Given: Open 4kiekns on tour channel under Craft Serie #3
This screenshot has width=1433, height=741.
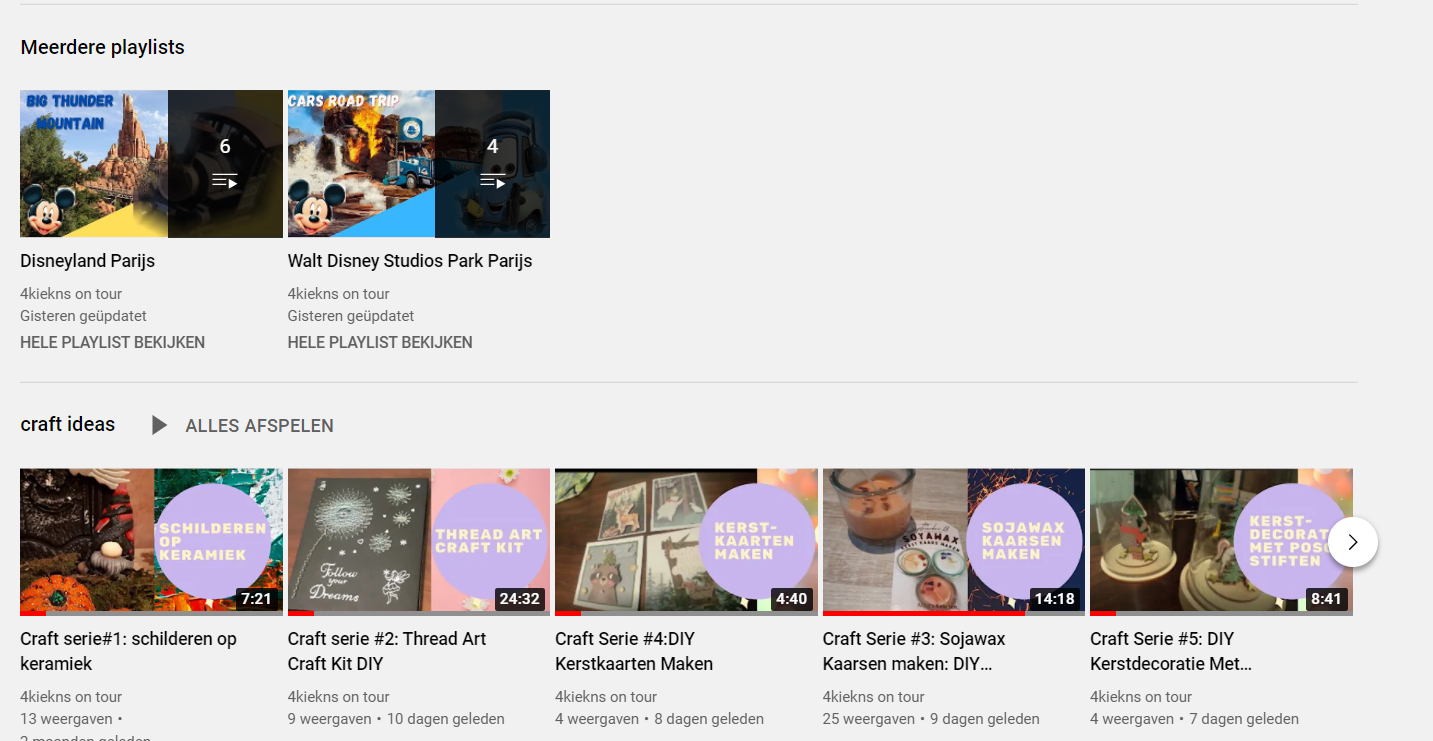Looking at the screenshot, I should point(874,697).
